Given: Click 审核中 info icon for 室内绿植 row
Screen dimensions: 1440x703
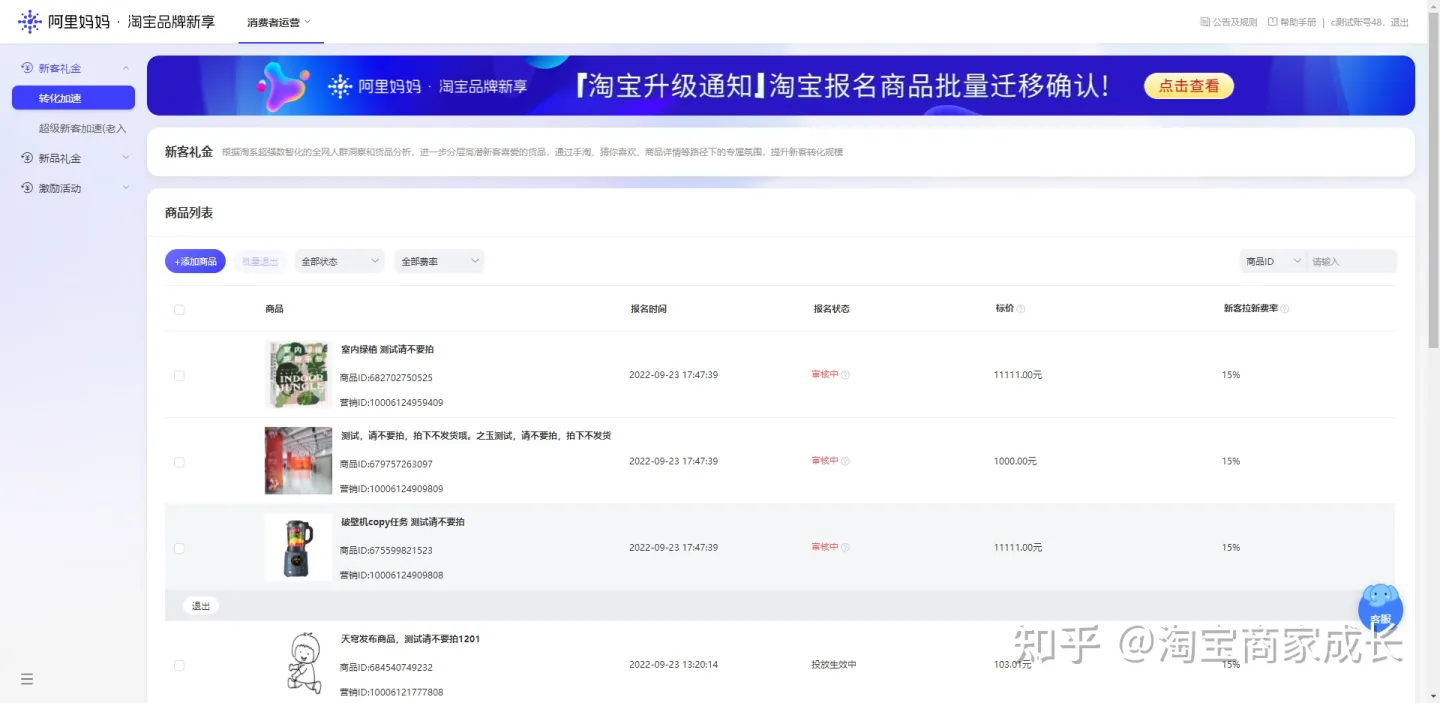Looking at the screenshot, I should pos(845,375).
